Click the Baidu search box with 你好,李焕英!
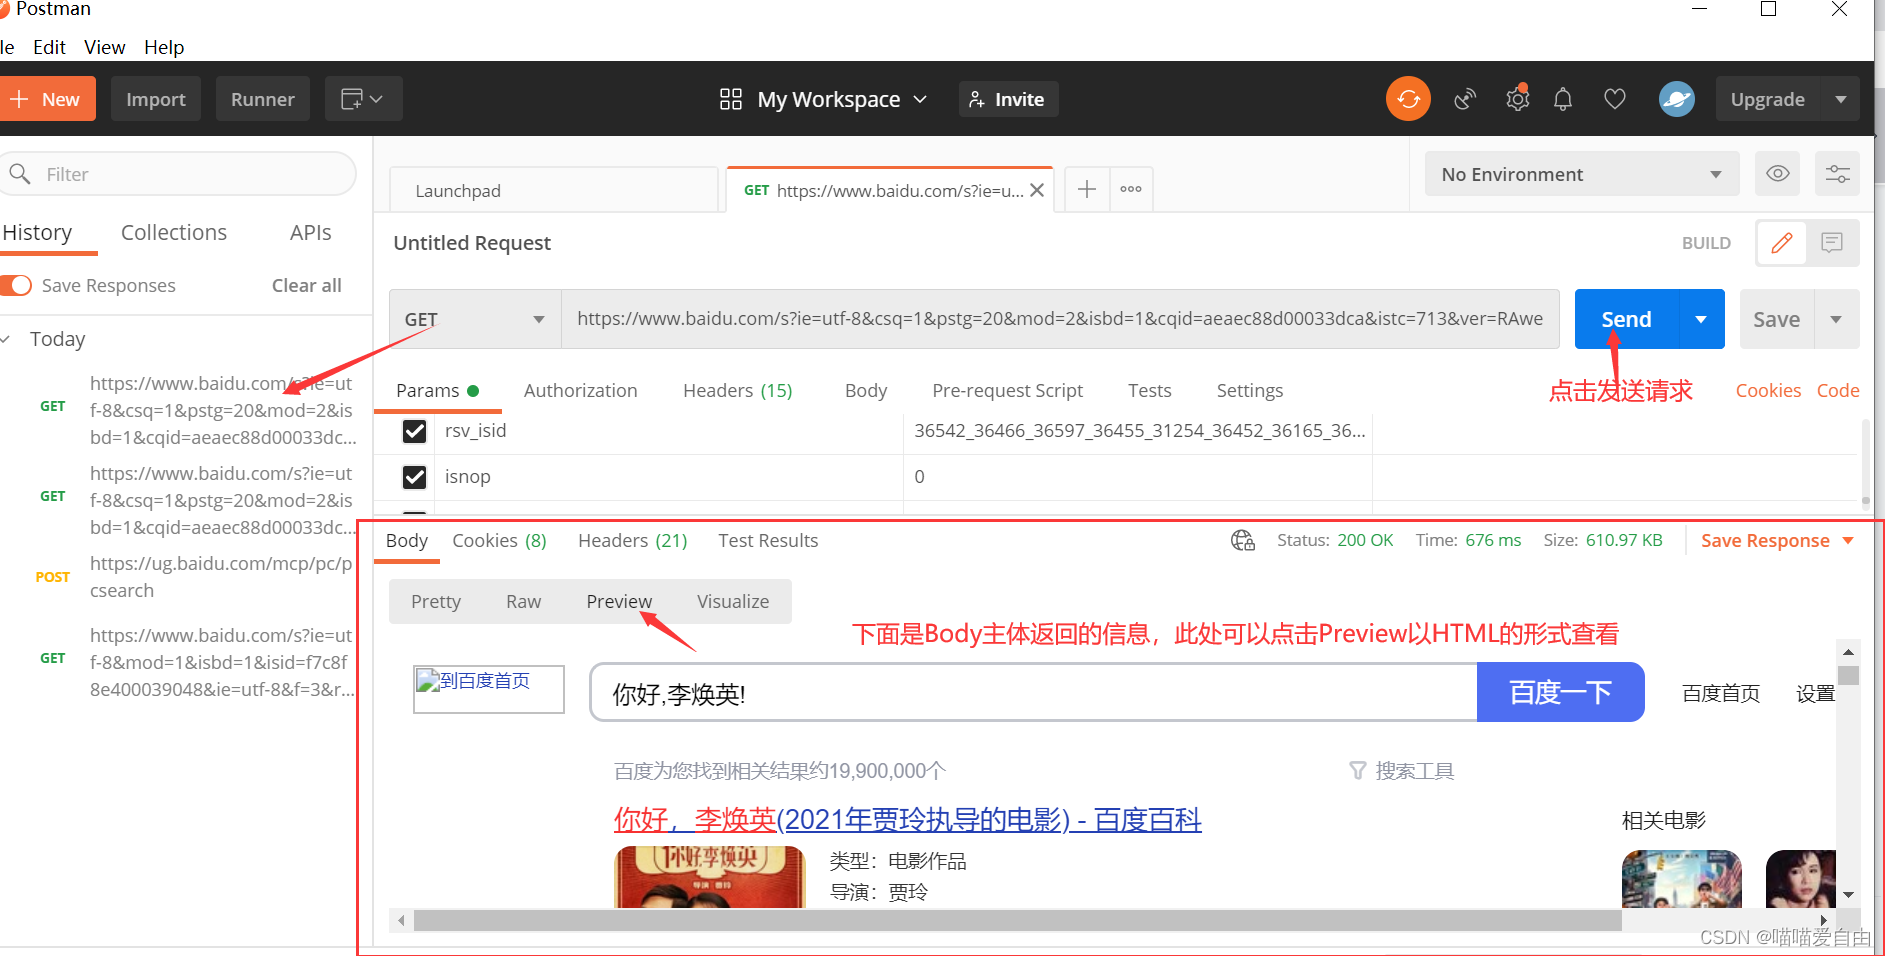1885x956 pixels. 1033,692
